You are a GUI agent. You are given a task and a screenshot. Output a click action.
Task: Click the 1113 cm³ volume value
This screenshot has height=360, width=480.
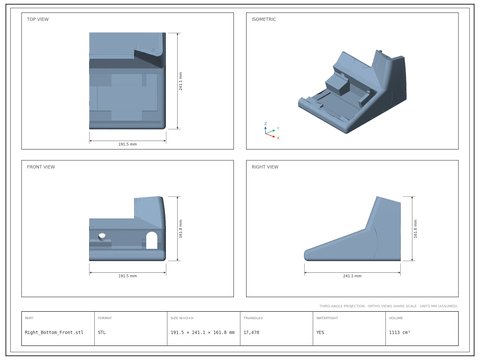pyautogui.click(x=399, y=332)
